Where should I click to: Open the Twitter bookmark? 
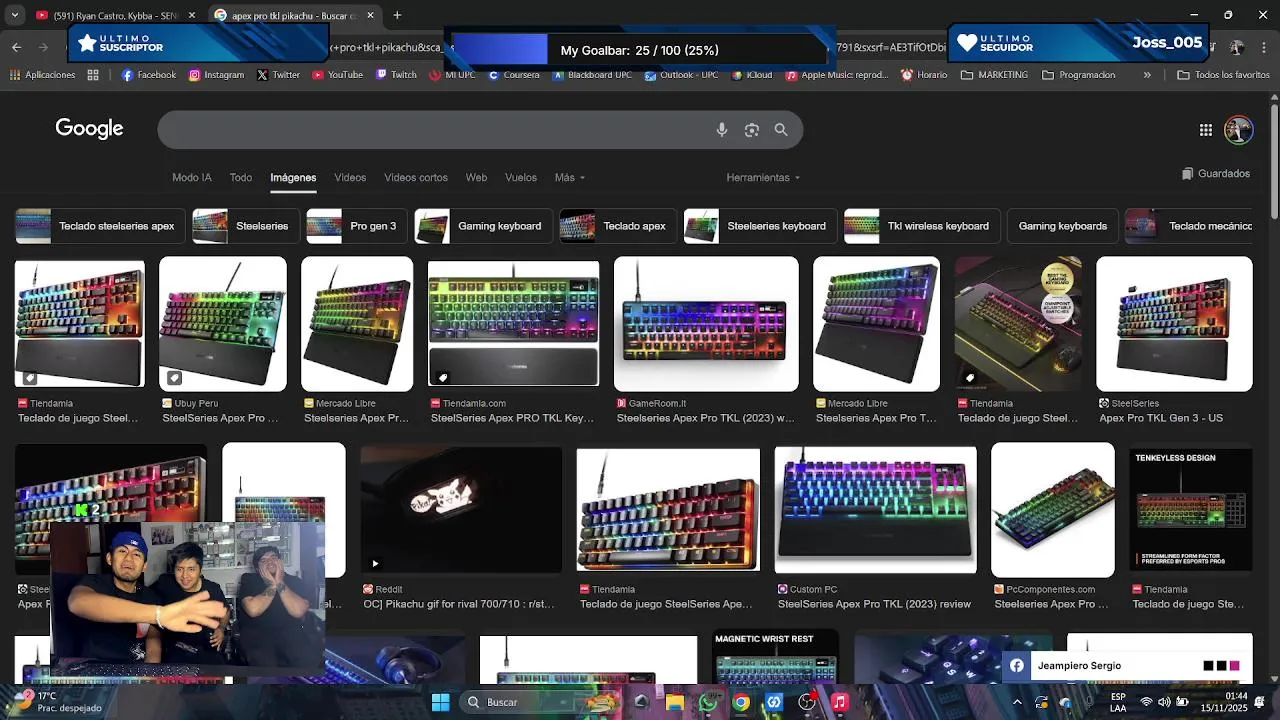278,75
